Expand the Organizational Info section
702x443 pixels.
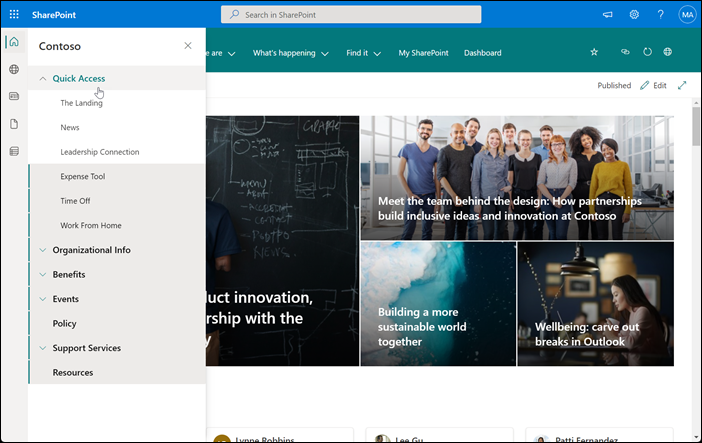(43, 250)
